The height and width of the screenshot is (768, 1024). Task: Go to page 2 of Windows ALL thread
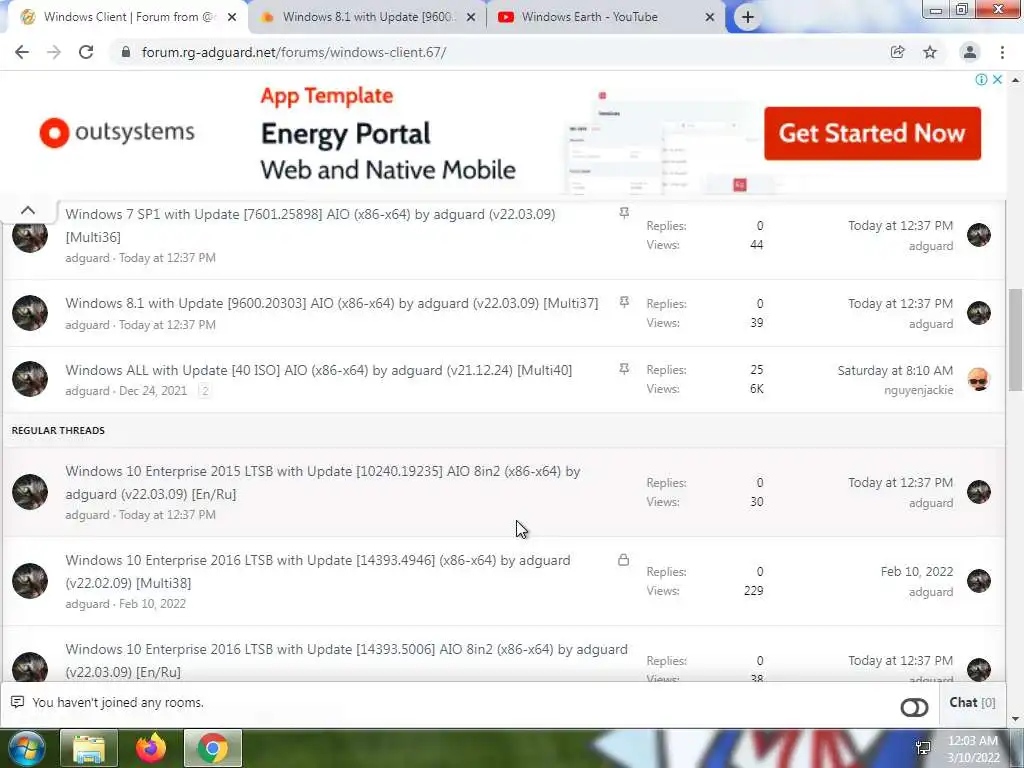point(204,391)
